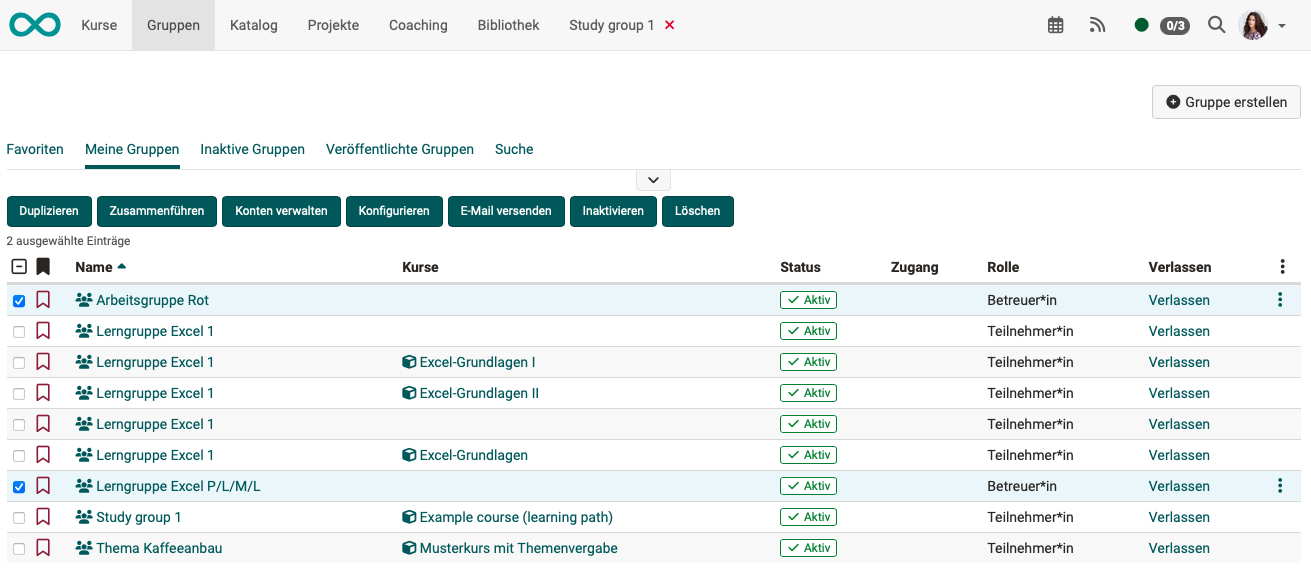The width and height of the screenshot is (1311, 568).
Task: Click the course cube icon for Musterkurs mit Themenvergabe
Action: [409, 548]
